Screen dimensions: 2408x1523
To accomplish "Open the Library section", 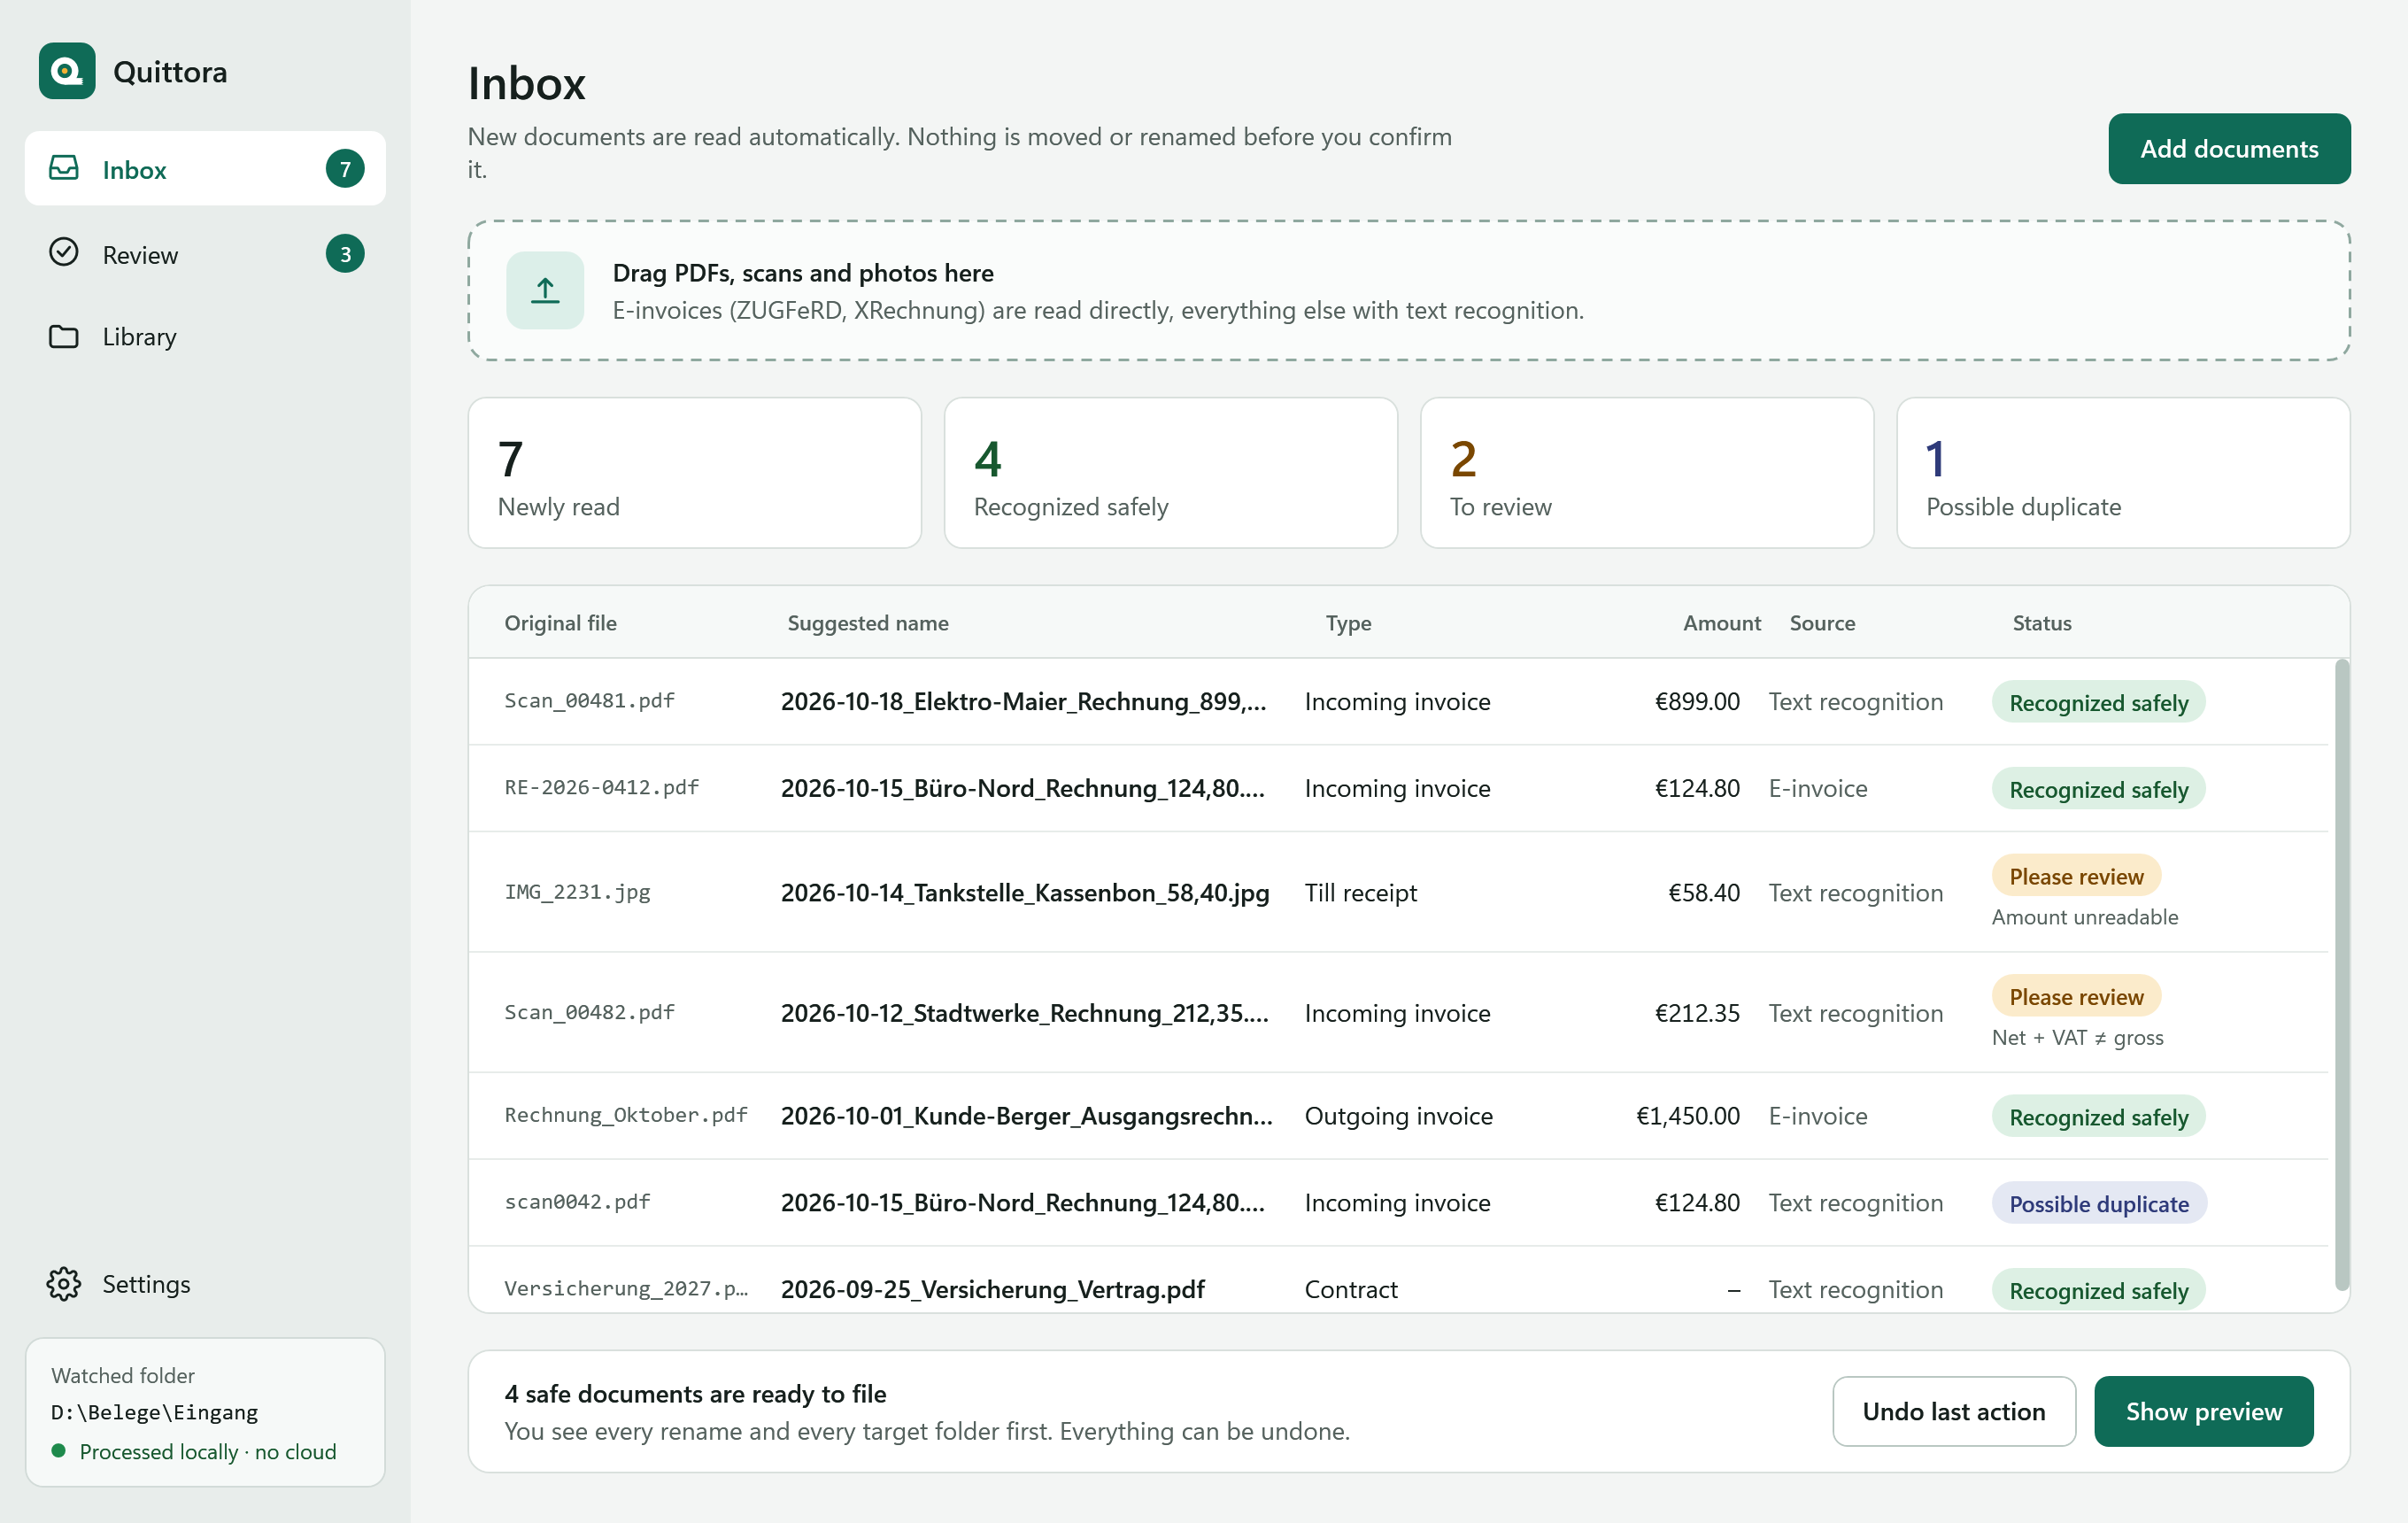I will (205, 336).
